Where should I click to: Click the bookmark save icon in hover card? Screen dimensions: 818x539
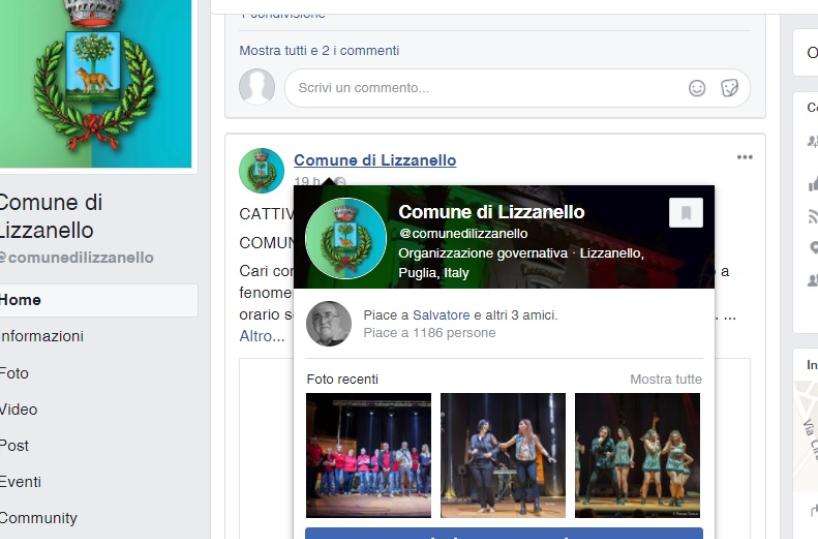pos(685,212)
